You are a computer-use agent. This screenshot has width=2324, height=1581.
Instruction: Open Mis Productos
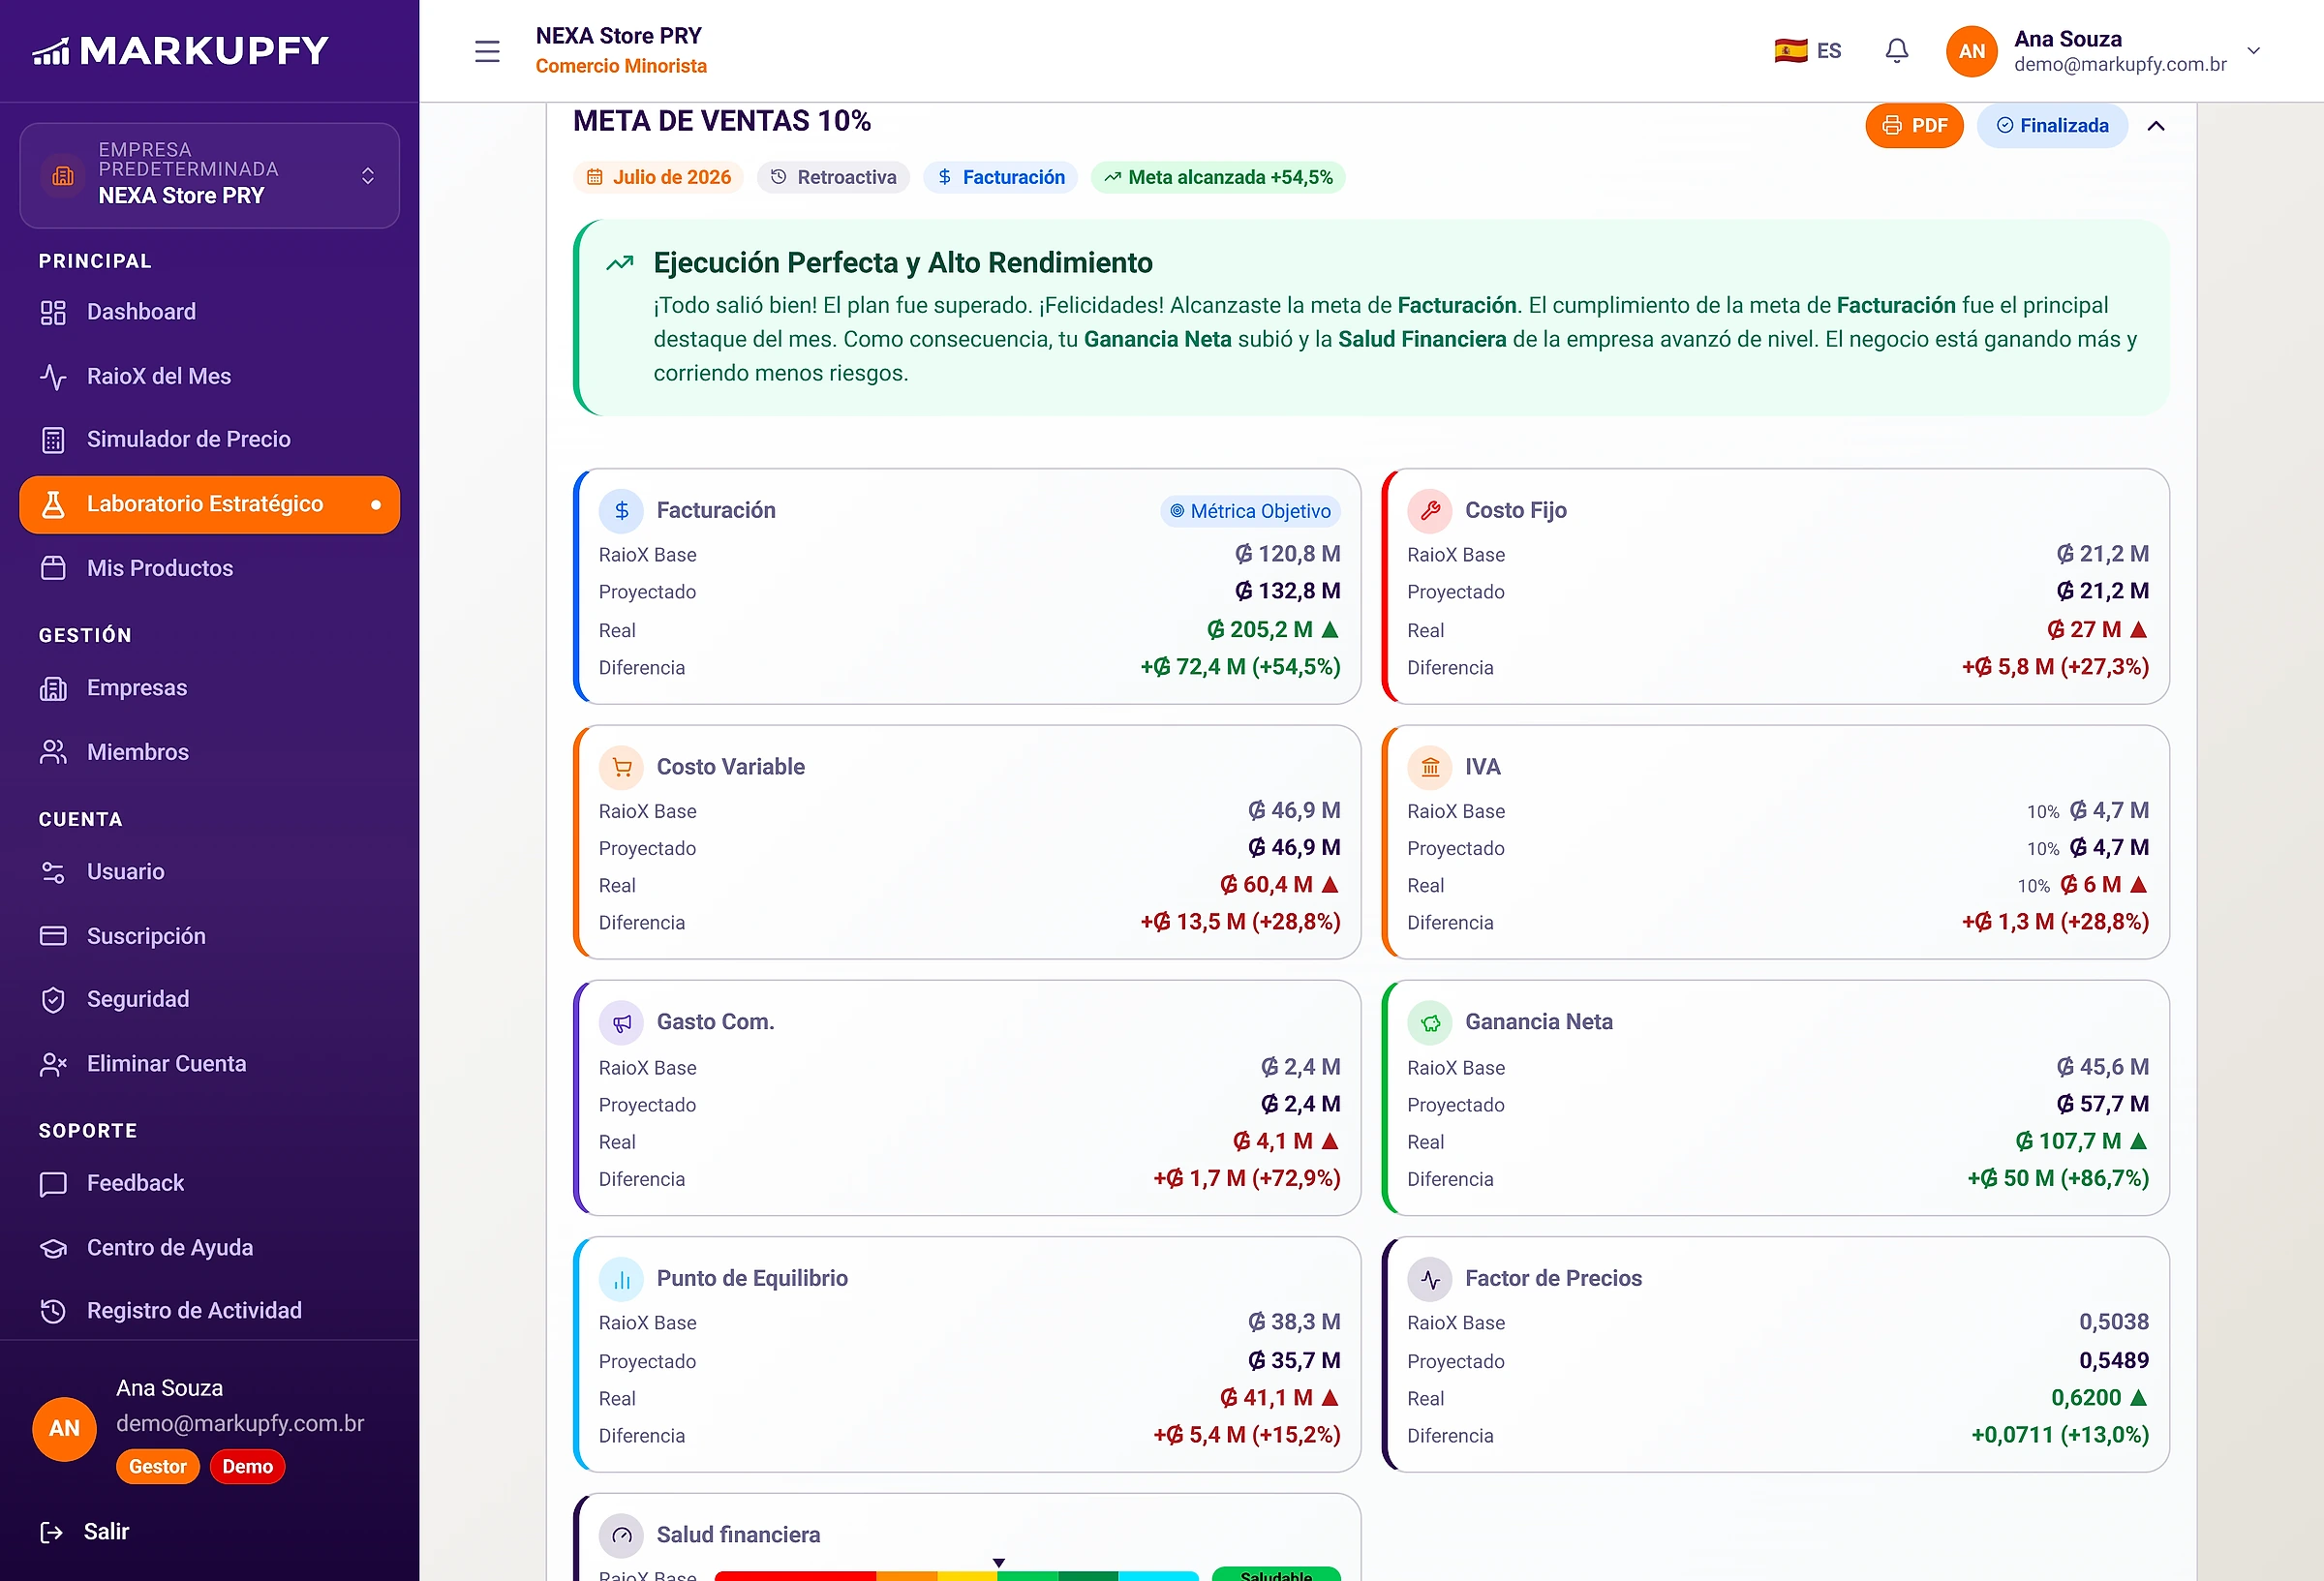(x=209, y=568)
